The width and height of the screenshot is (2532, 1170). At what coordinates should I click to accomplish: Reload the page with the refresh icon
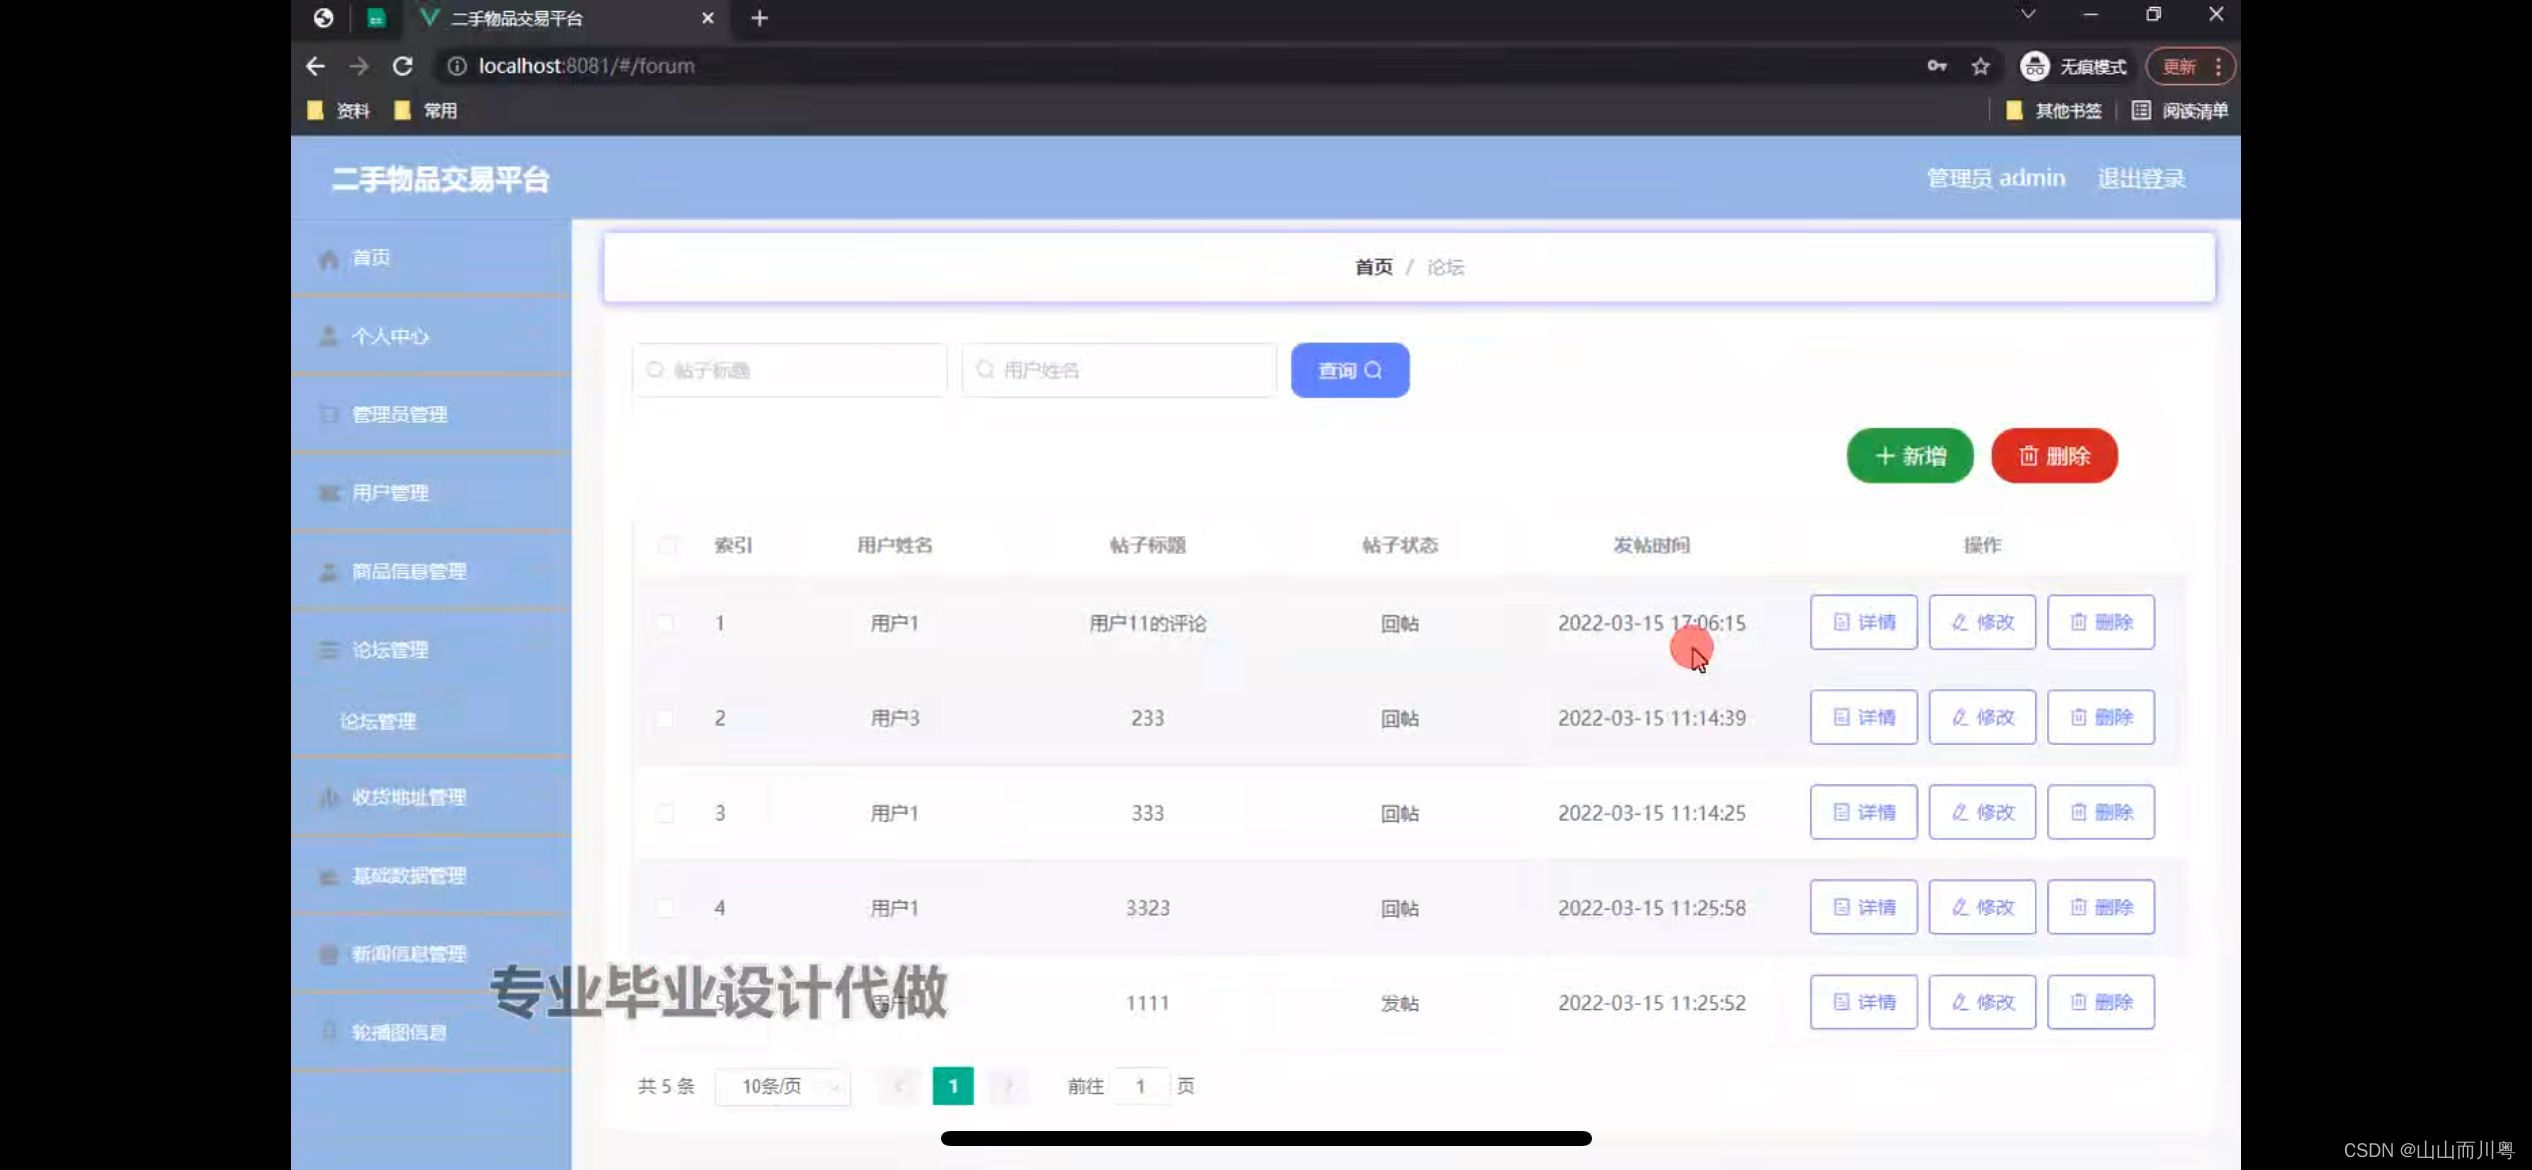403,66
